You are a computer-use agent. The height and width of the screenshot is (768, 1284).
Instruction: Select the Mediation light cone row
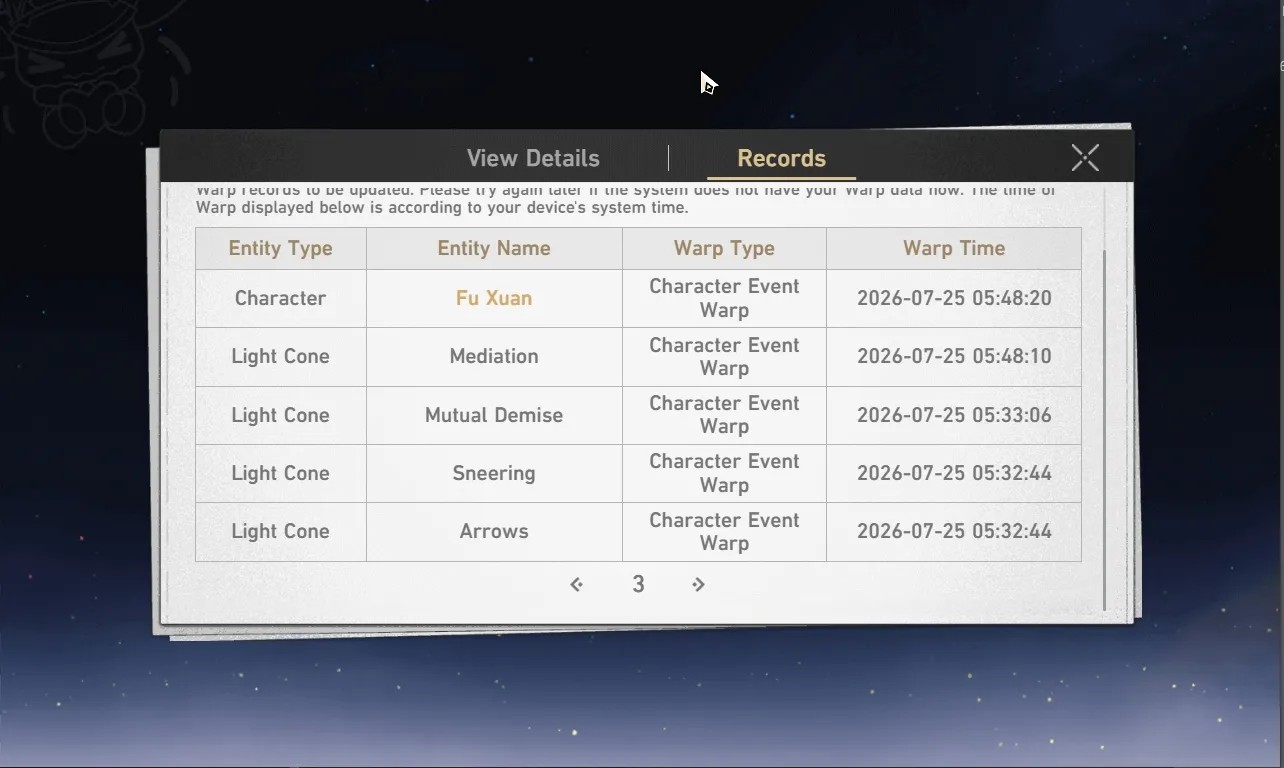[x=638, y=357]
